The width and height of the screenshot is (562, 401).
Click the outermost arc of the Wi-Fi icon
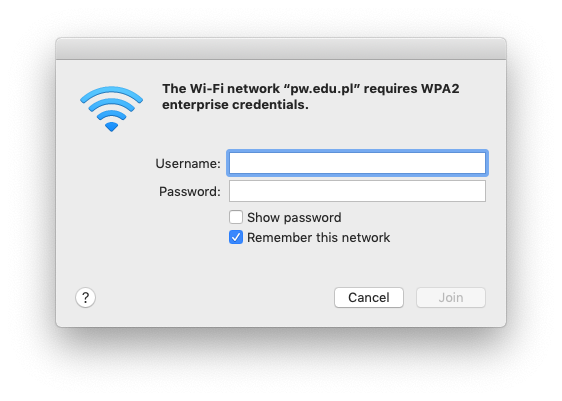[111, 93]
